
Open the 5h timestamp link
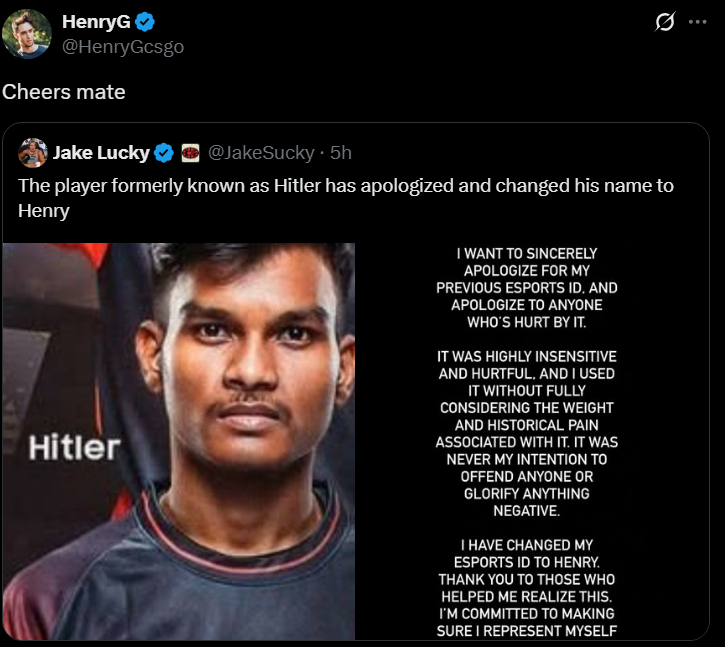click(341, 153)
